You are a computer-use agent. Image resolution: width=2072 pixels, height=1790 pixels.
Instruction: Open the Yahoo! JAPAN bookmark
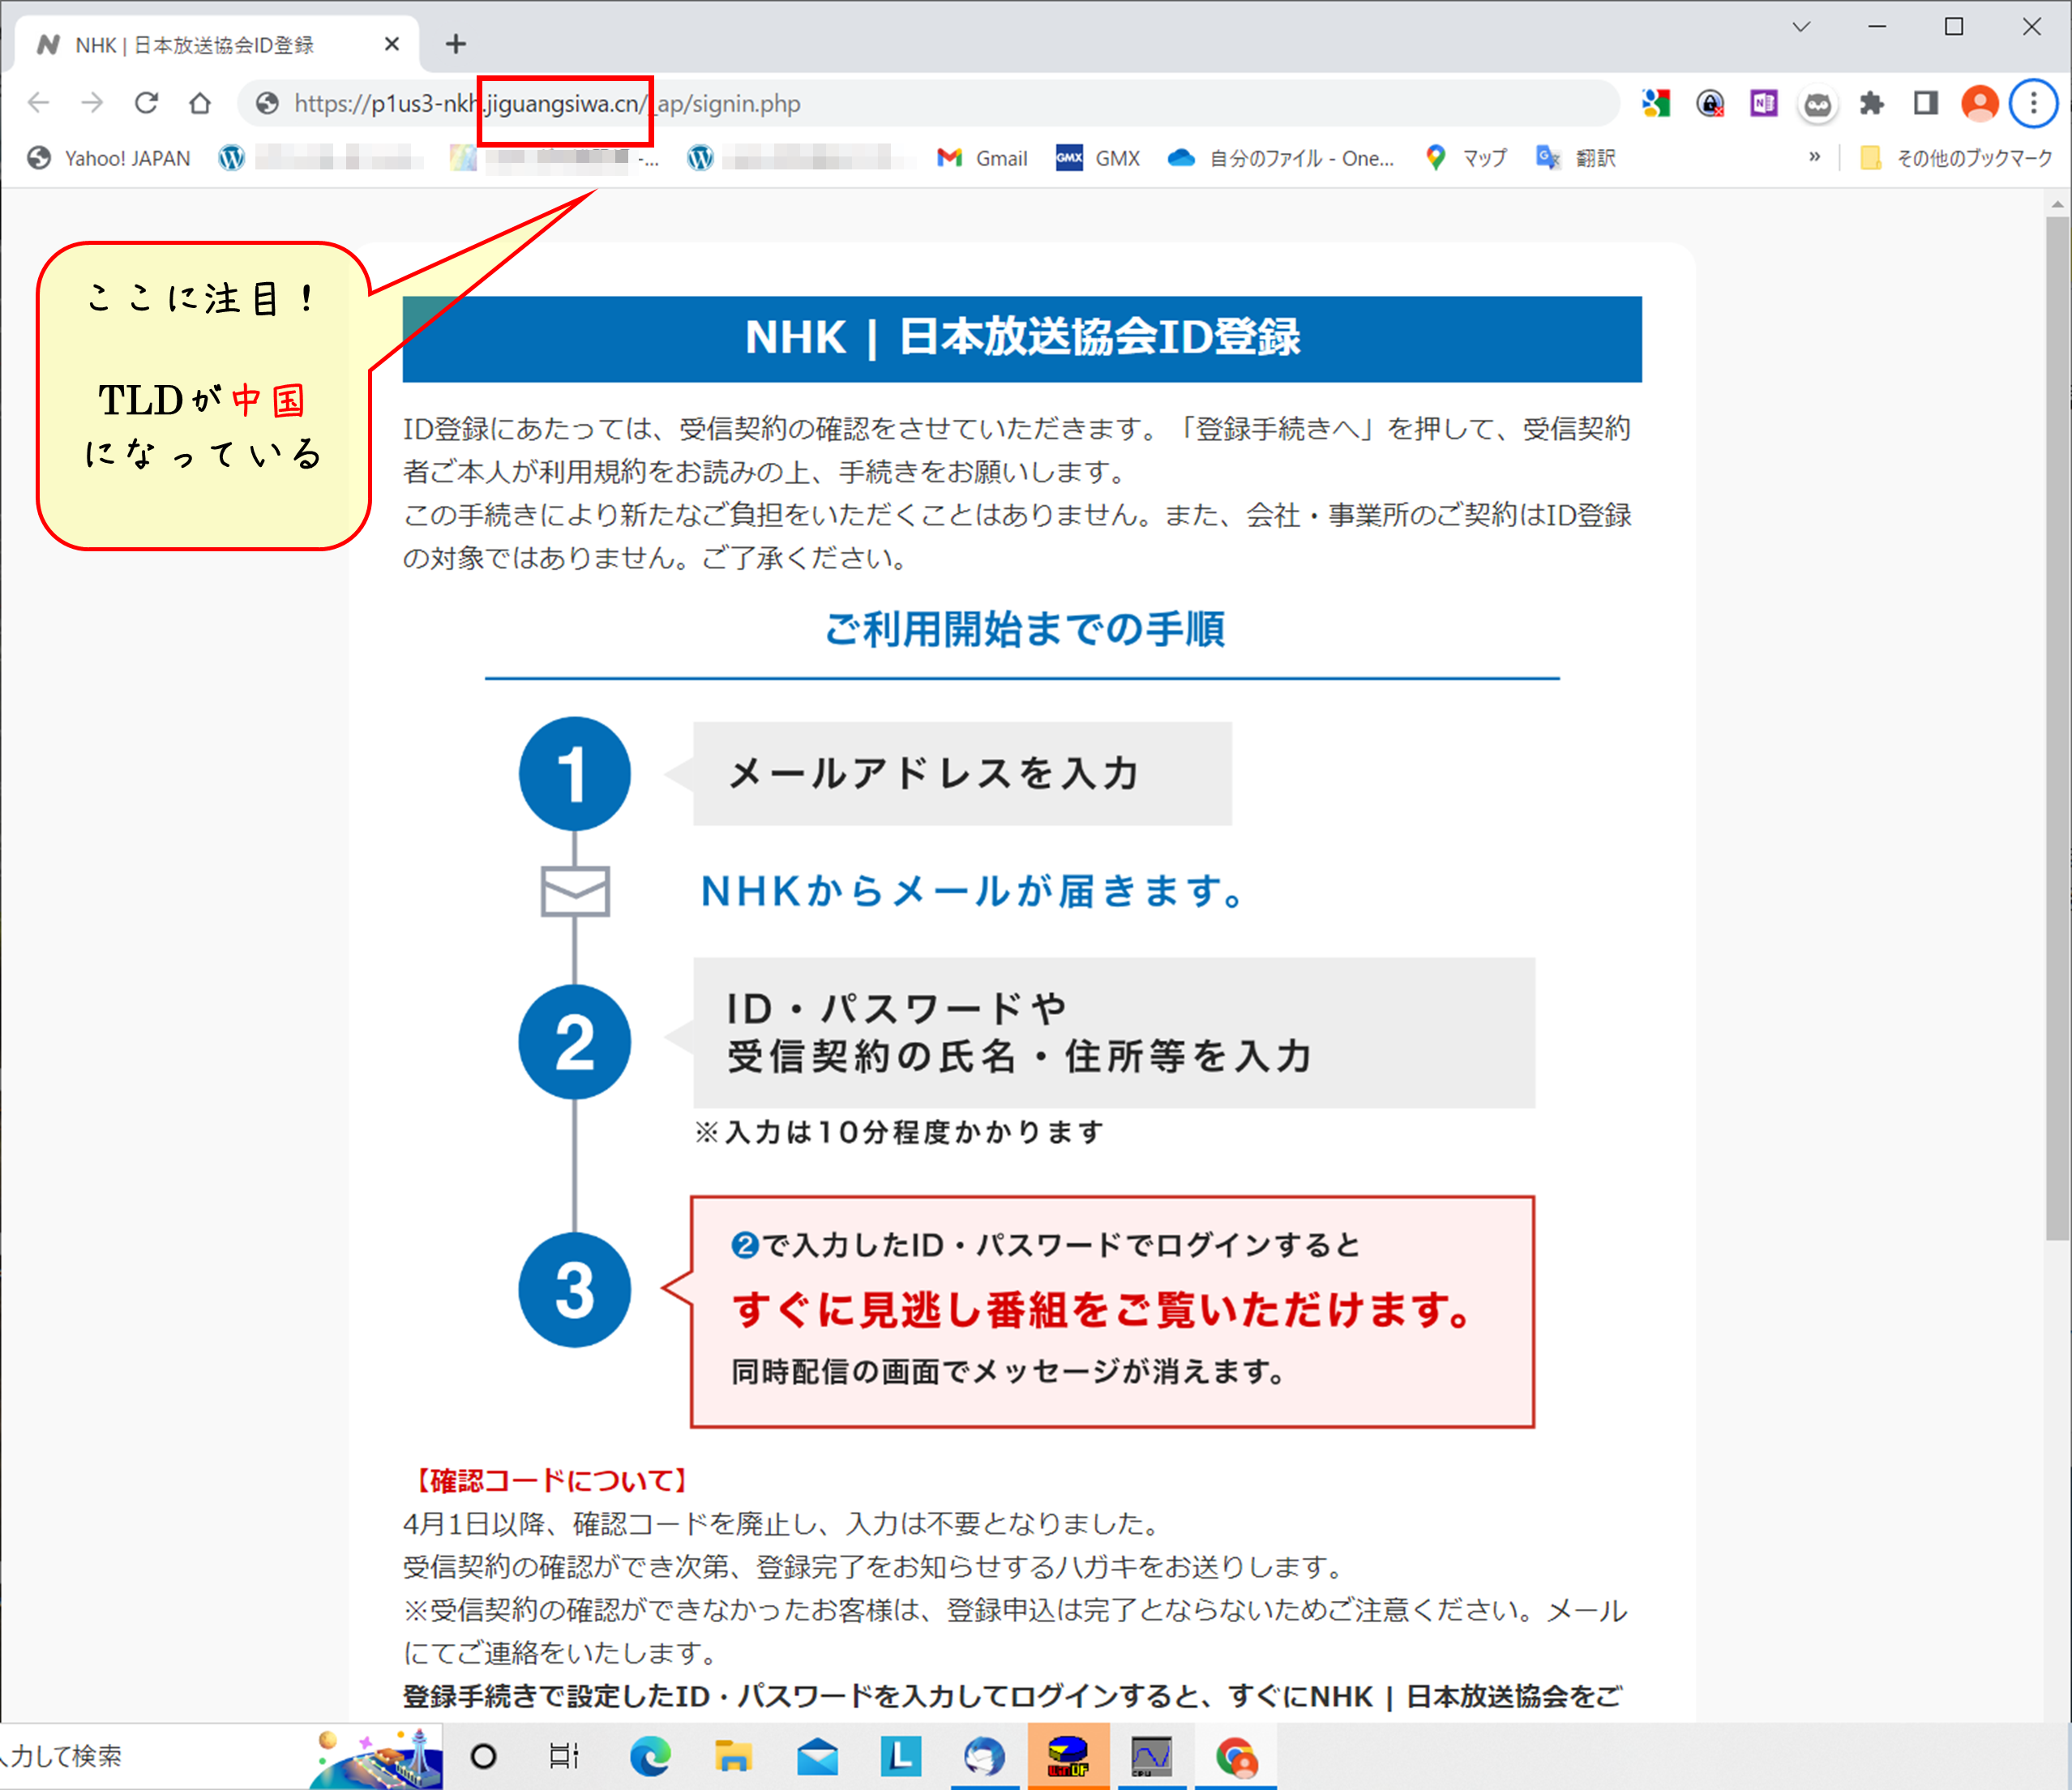click(x=109, y=158)
